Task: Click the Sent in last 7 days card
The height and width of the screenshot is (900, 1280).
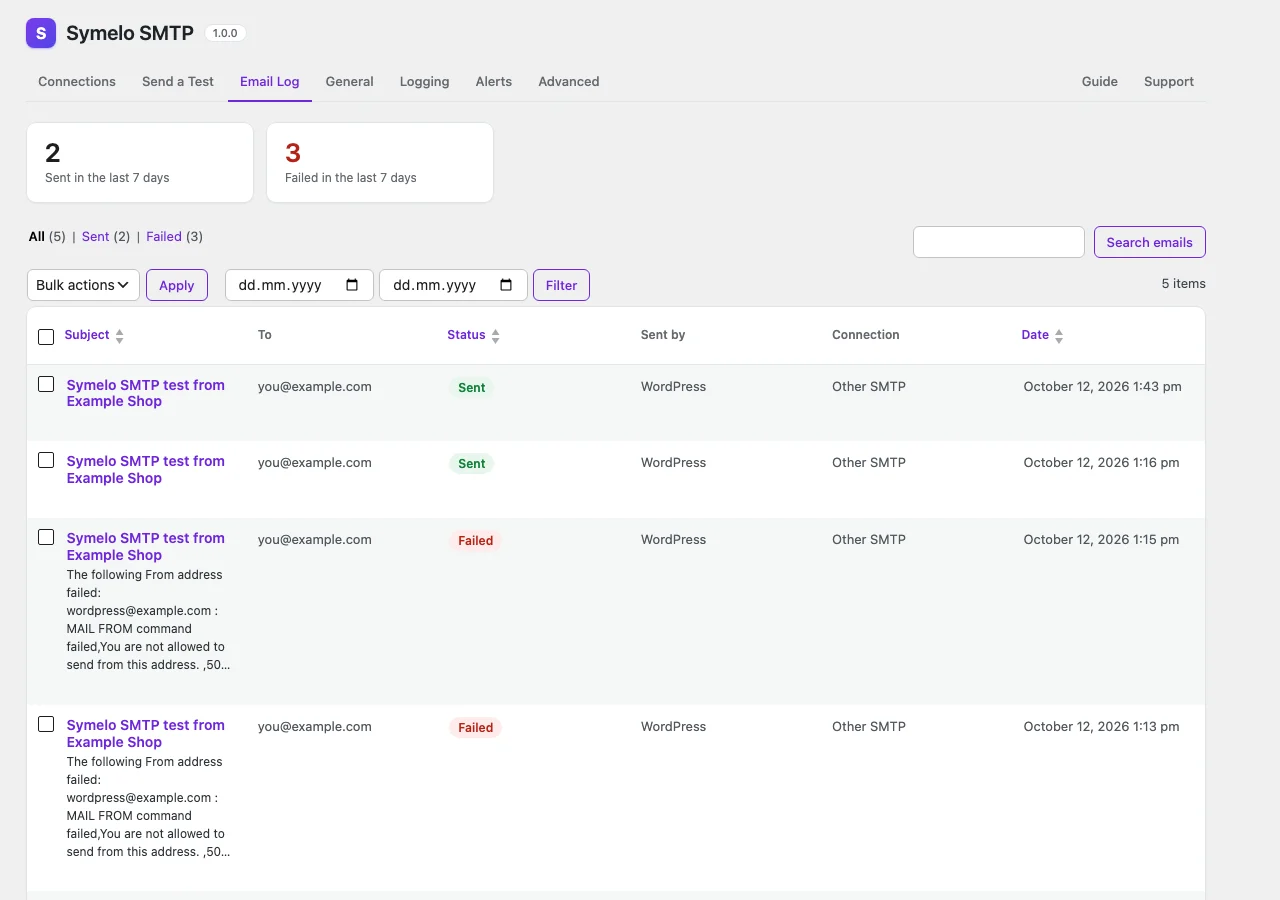Action: point(140,163)
